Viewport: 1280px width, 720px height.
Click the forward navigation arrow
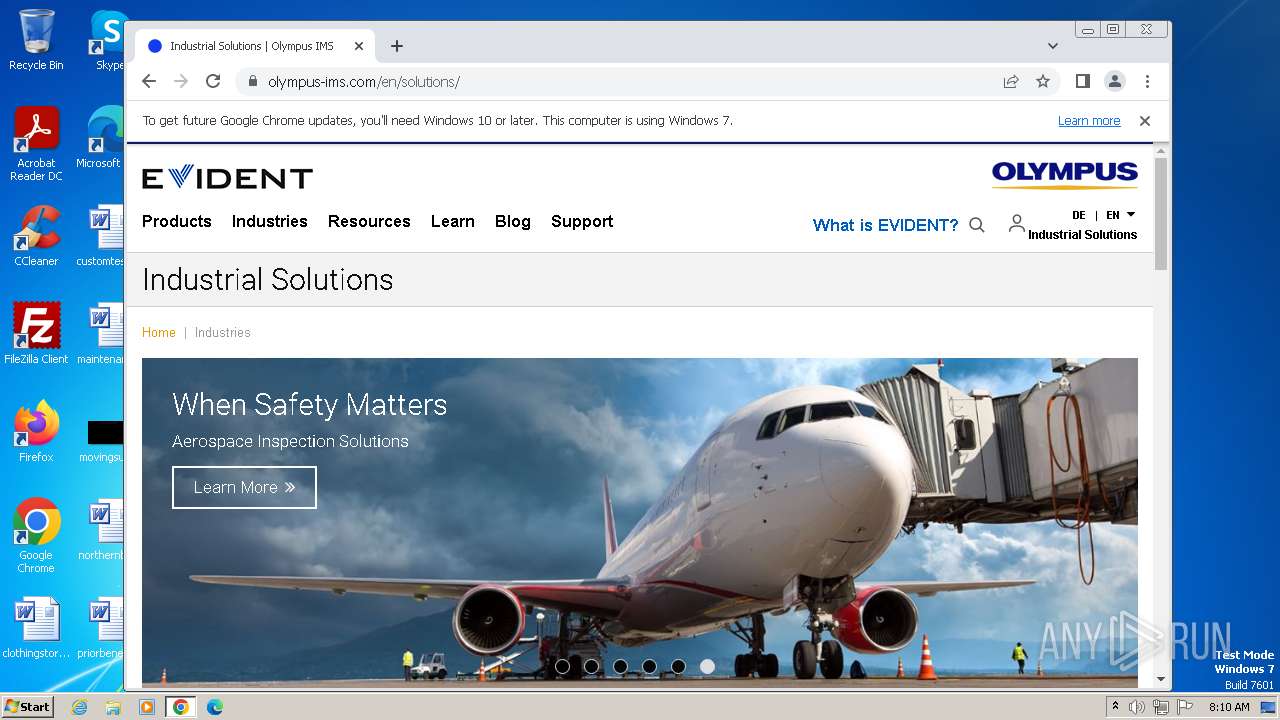click(x=181, y=81)
